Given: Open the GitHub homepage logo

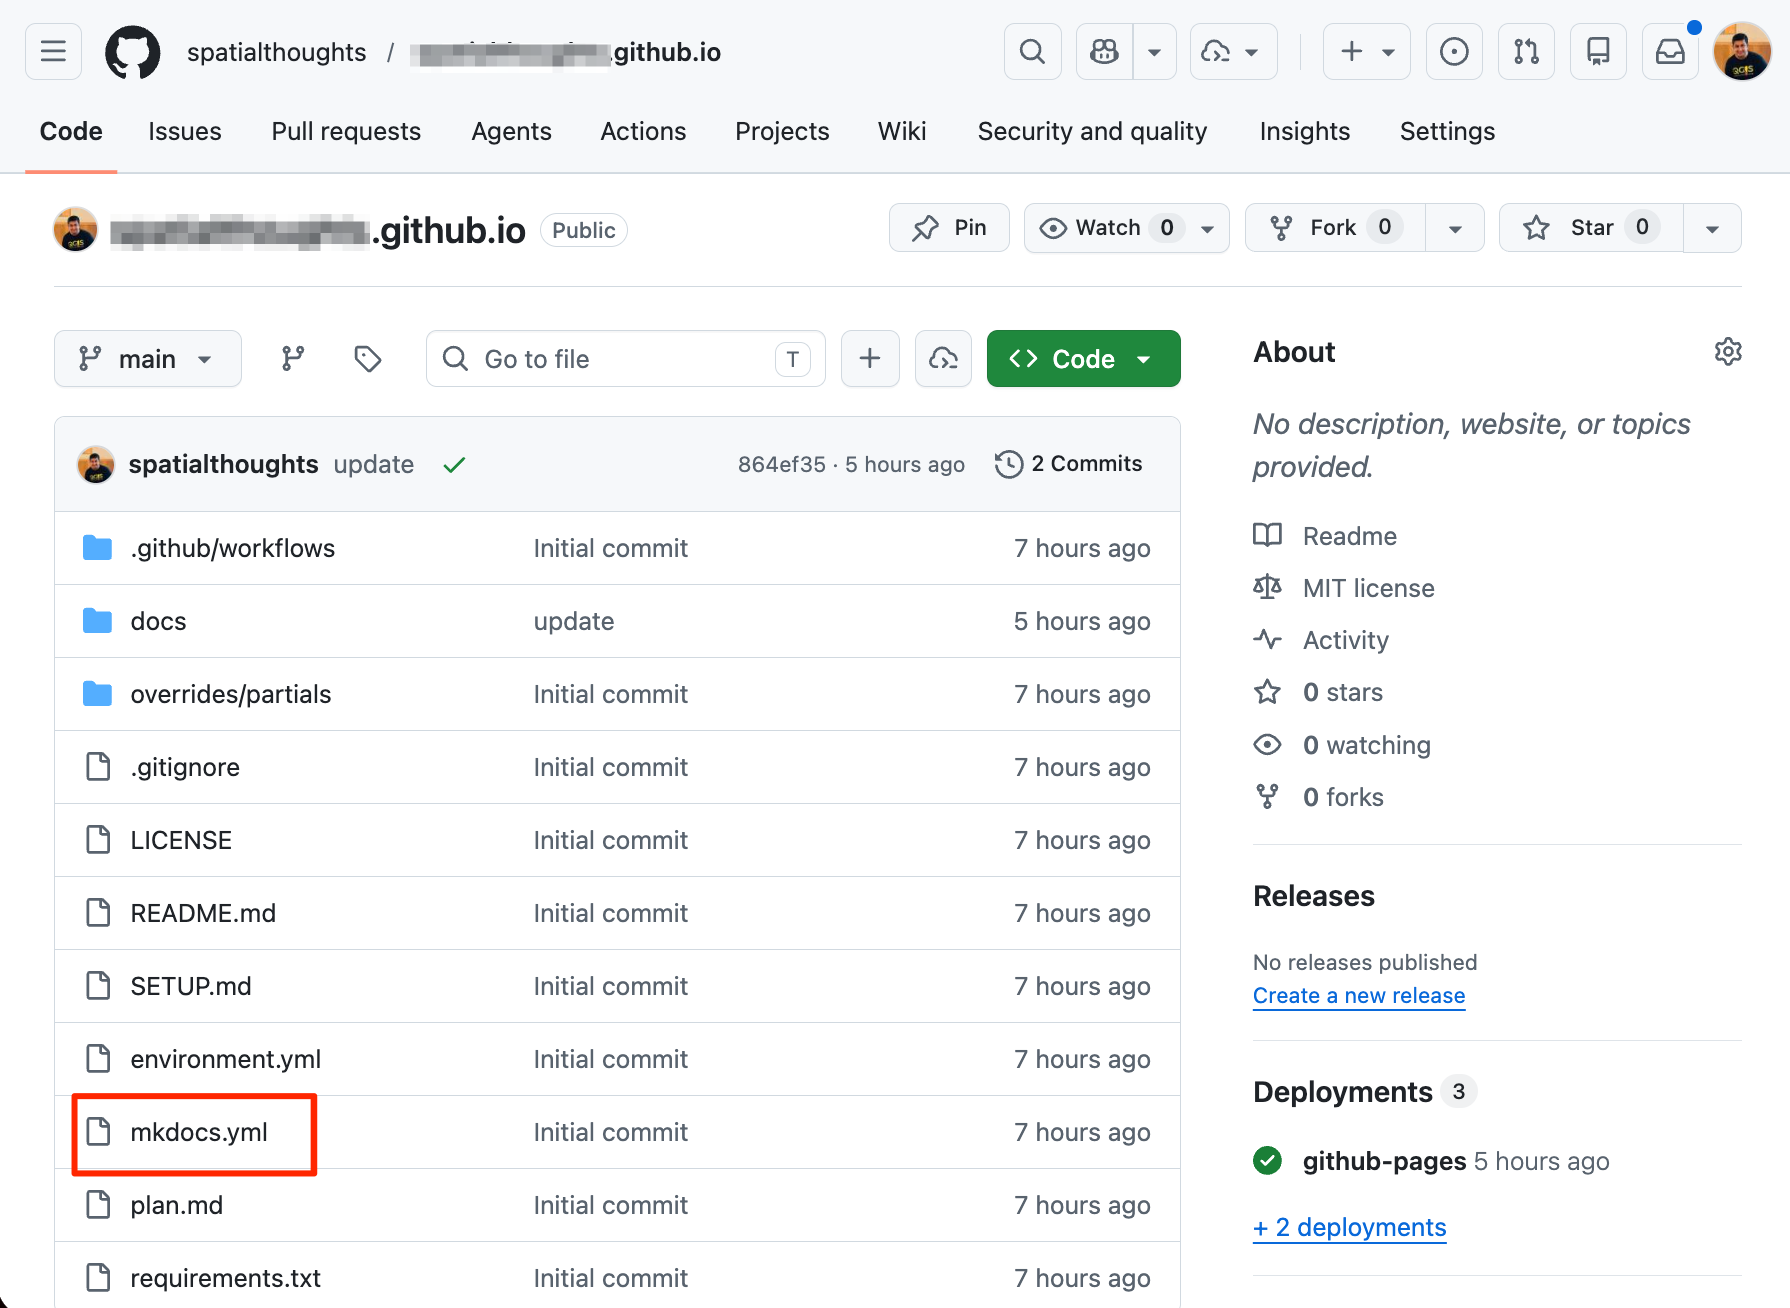Looking at the screenshot, I should [x=132, y=52].
